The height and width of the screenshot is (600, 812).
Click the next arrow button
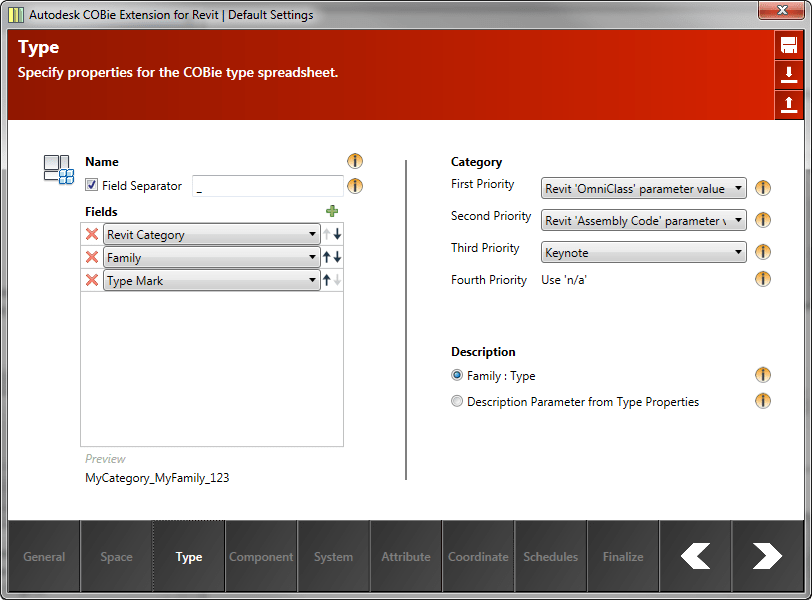click(767, 556)
